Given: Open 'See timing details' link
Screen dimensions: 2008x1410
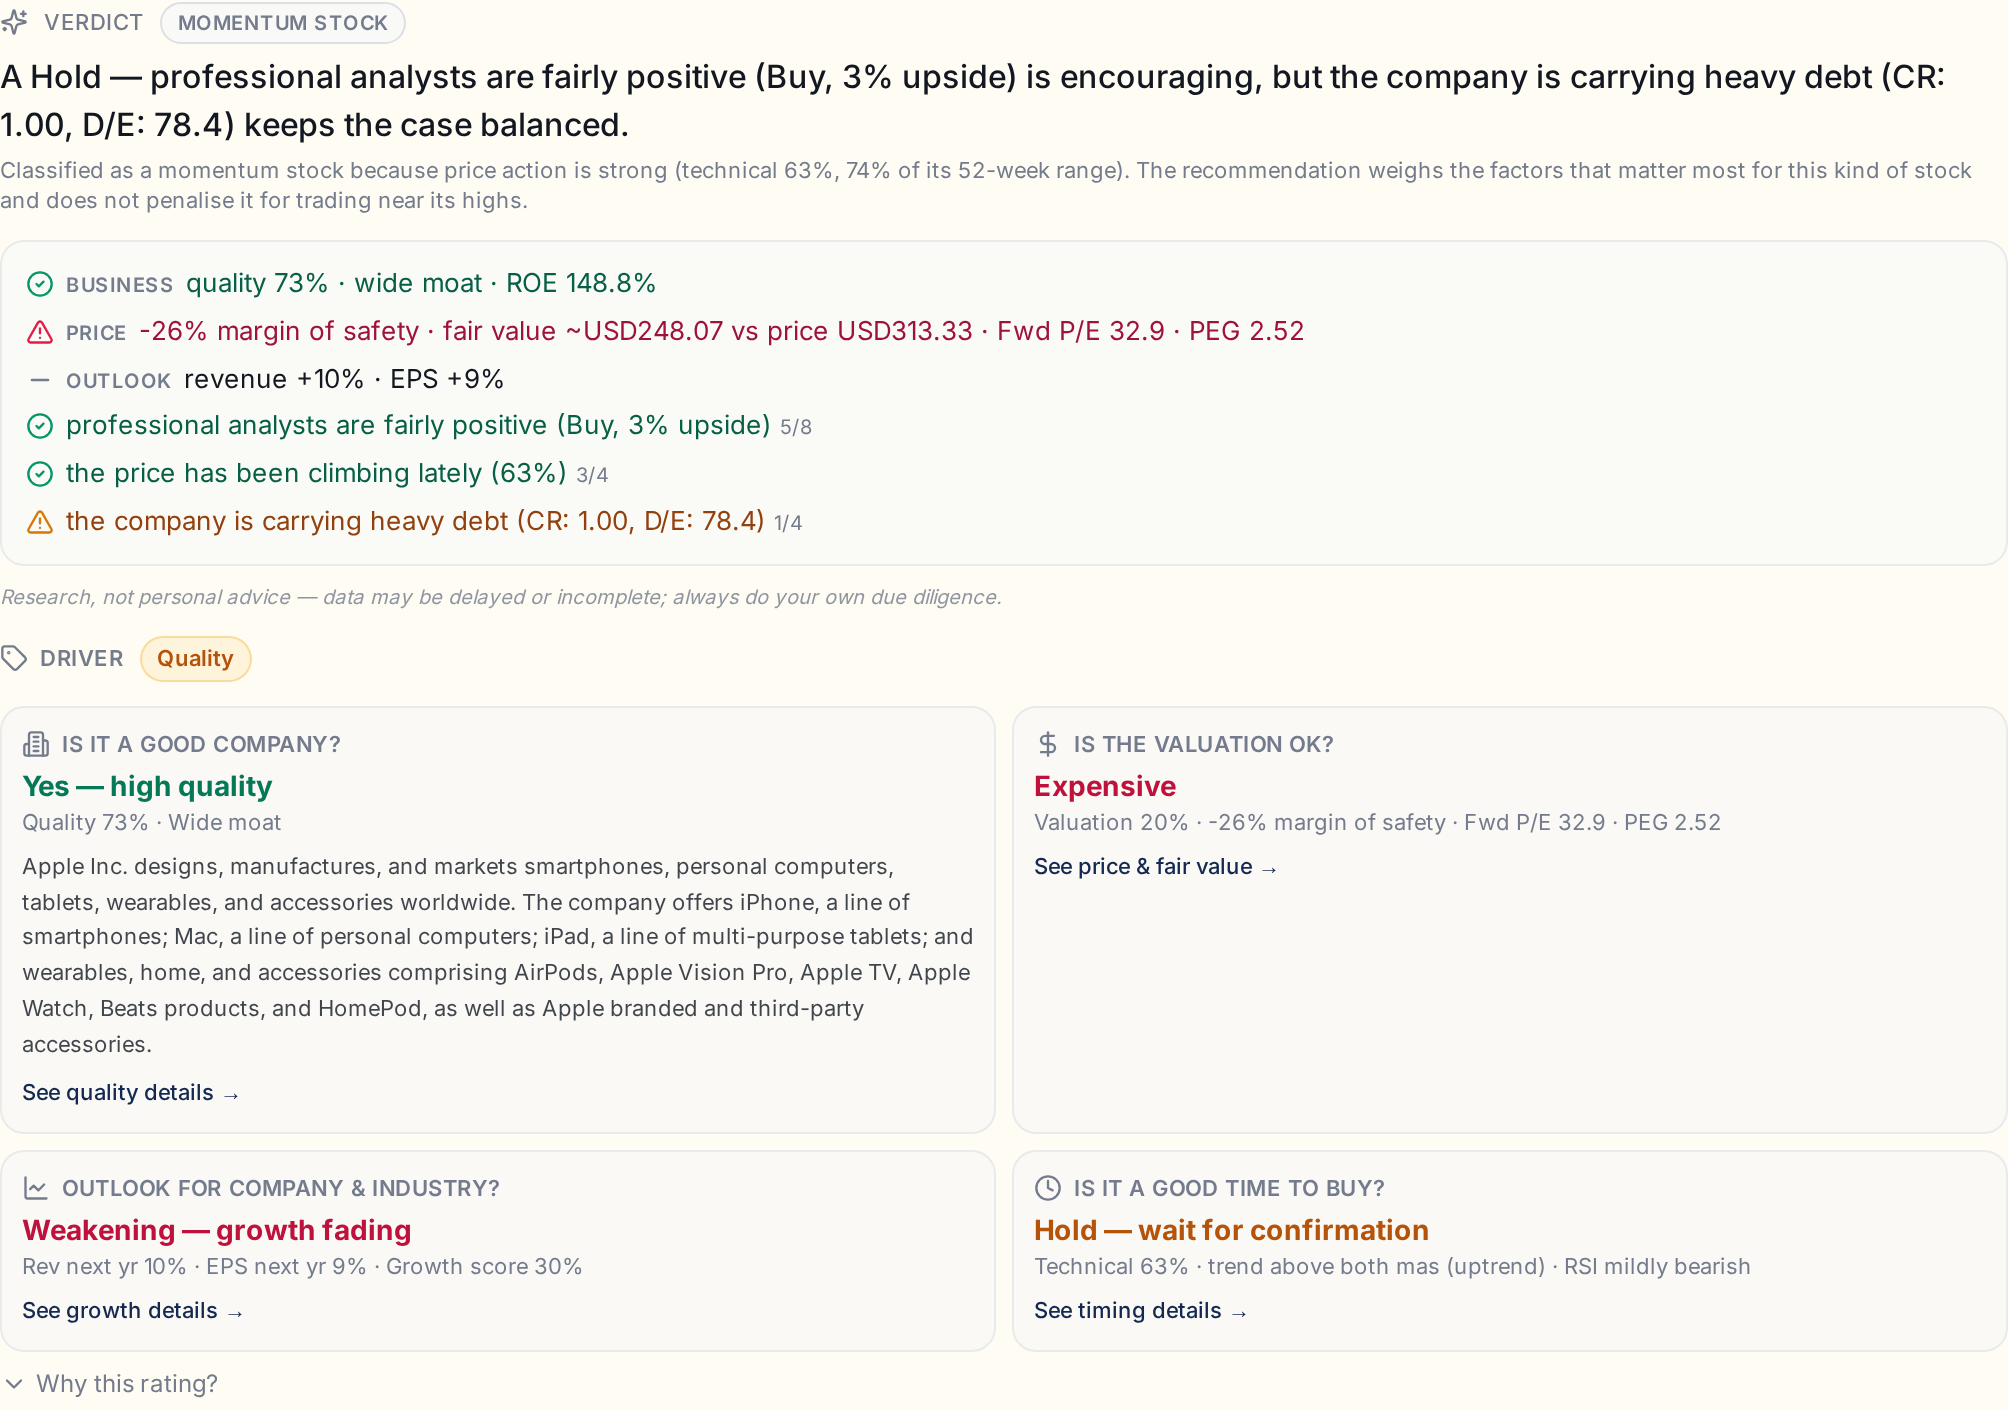Looking at the screenshot, I should [x=1141, y=1311].
